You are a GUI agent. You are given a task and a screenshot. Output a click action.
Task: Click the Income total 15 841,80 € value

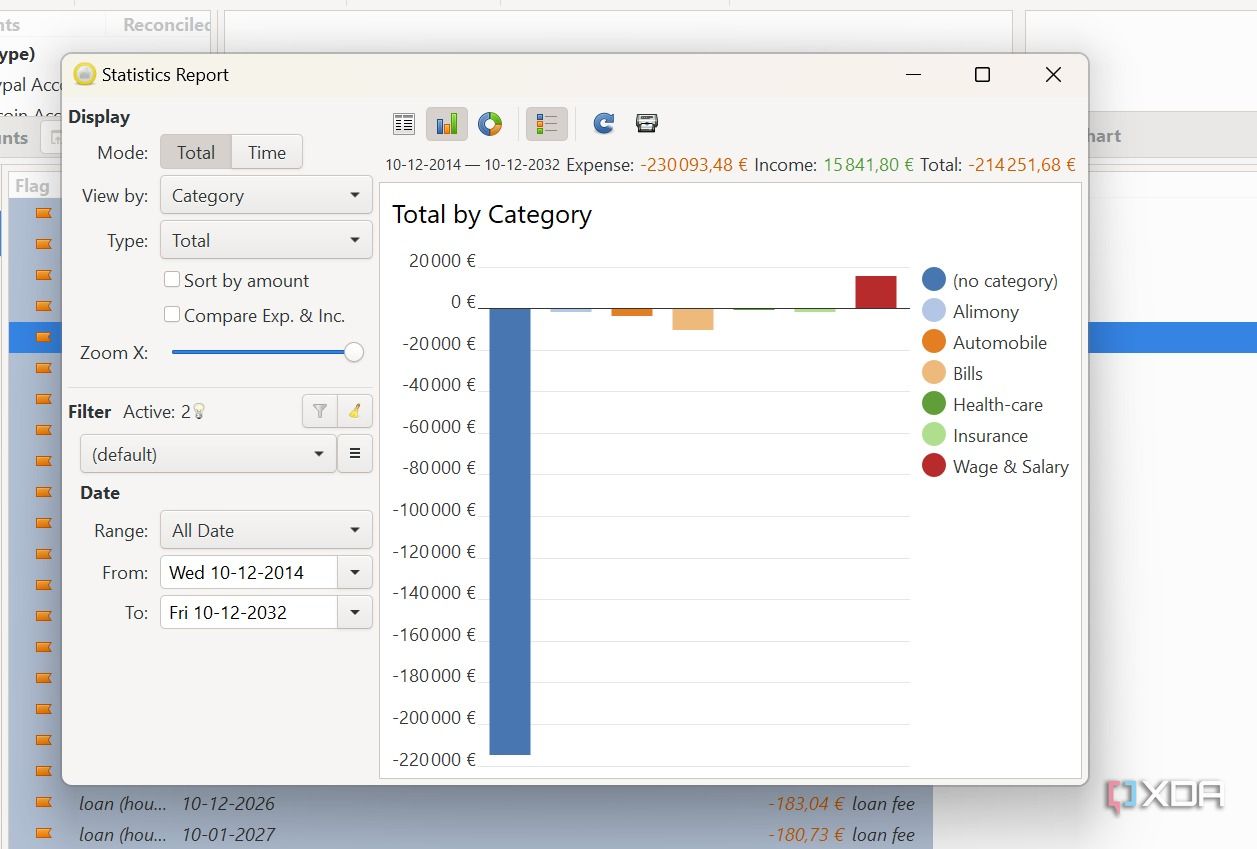868,165
